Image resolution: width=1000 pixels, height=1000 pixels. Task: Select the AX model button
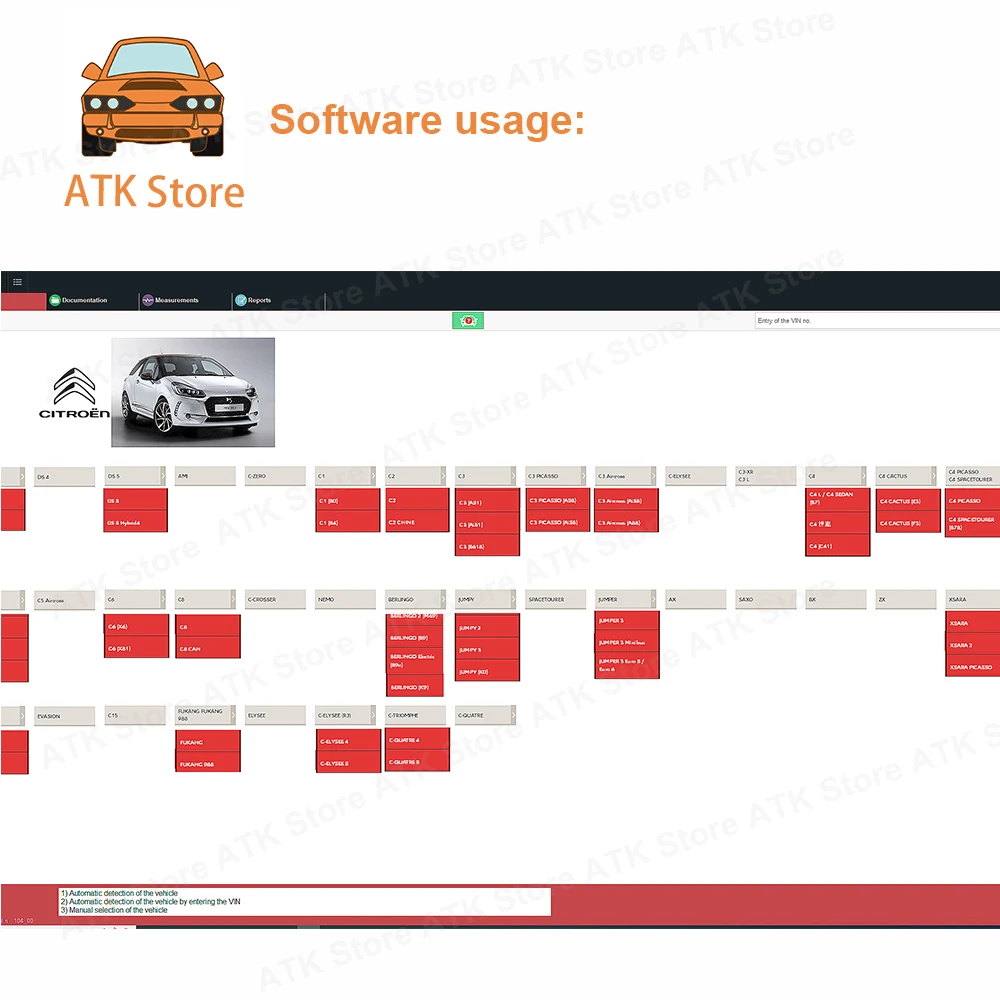pos(696,599)
